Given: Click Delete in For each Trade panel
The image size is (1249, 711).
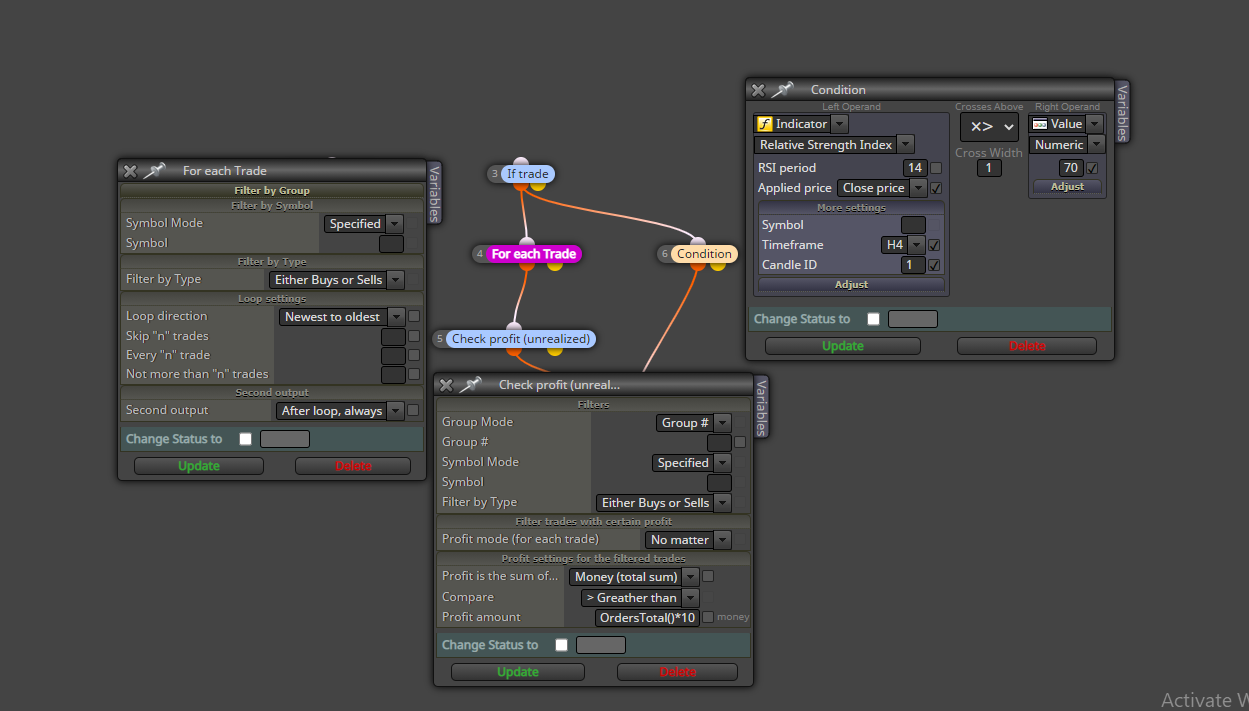Looking at the screenshot, I should click(353, 466).
